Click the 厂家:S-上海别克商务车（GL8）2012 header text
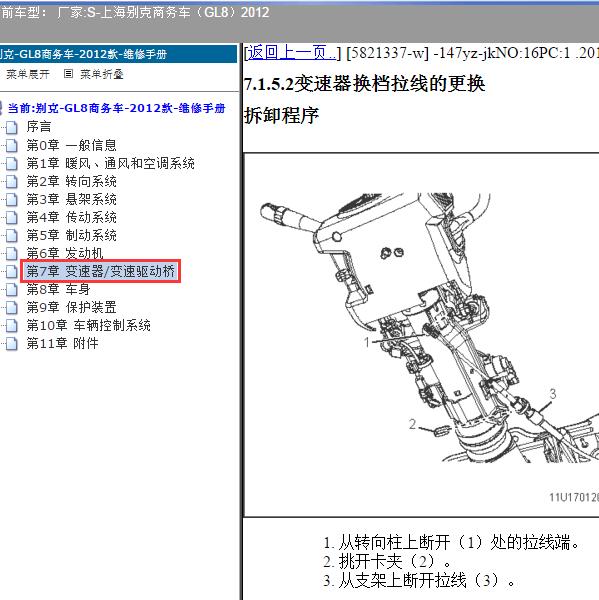Viewport: 599px width, 600px height. pos(163,13)
